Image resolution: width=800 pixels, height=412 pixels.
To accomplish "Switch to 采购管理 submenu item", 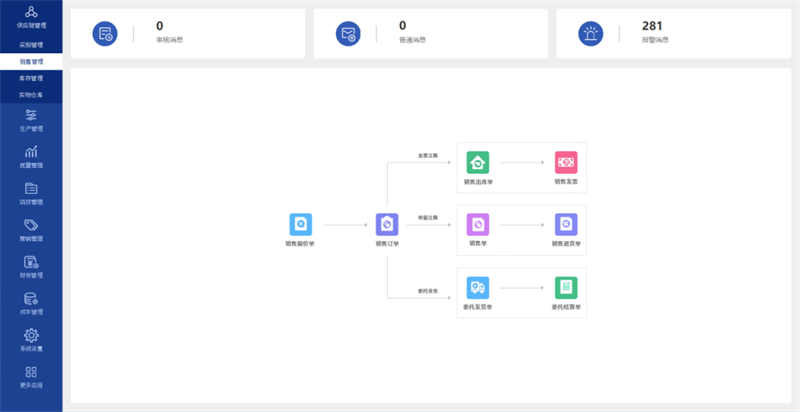I will tap(31, 44).
